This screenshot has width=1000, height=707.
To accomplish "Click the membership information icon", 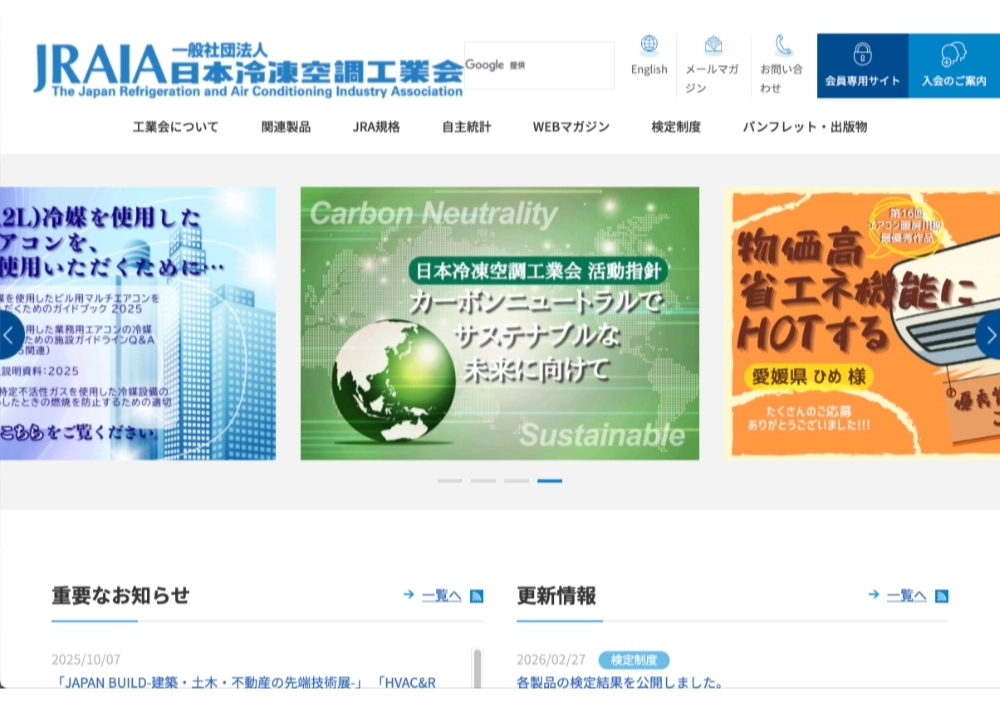I will [954, 54].
